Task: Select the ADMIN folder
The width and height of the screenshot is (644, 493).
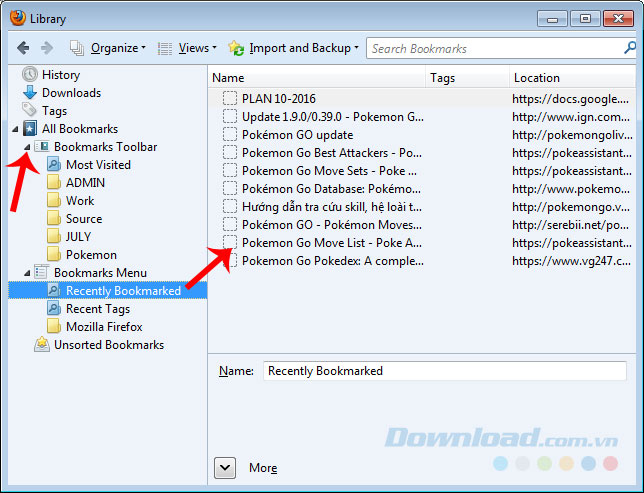Action: pyautogui.click(x=85, y=183)
